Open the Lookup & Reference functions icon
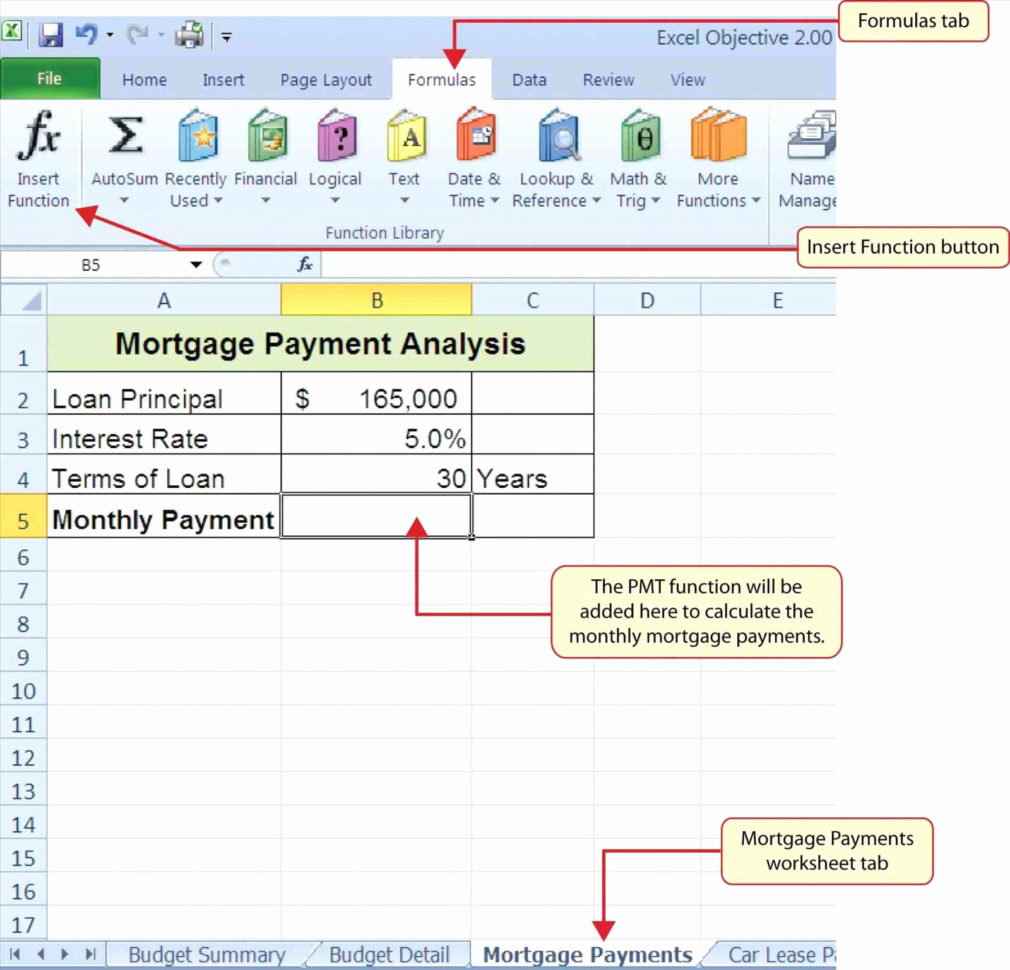The height and width of the screenshot is (970, 1010). click(x=558, y=135)
